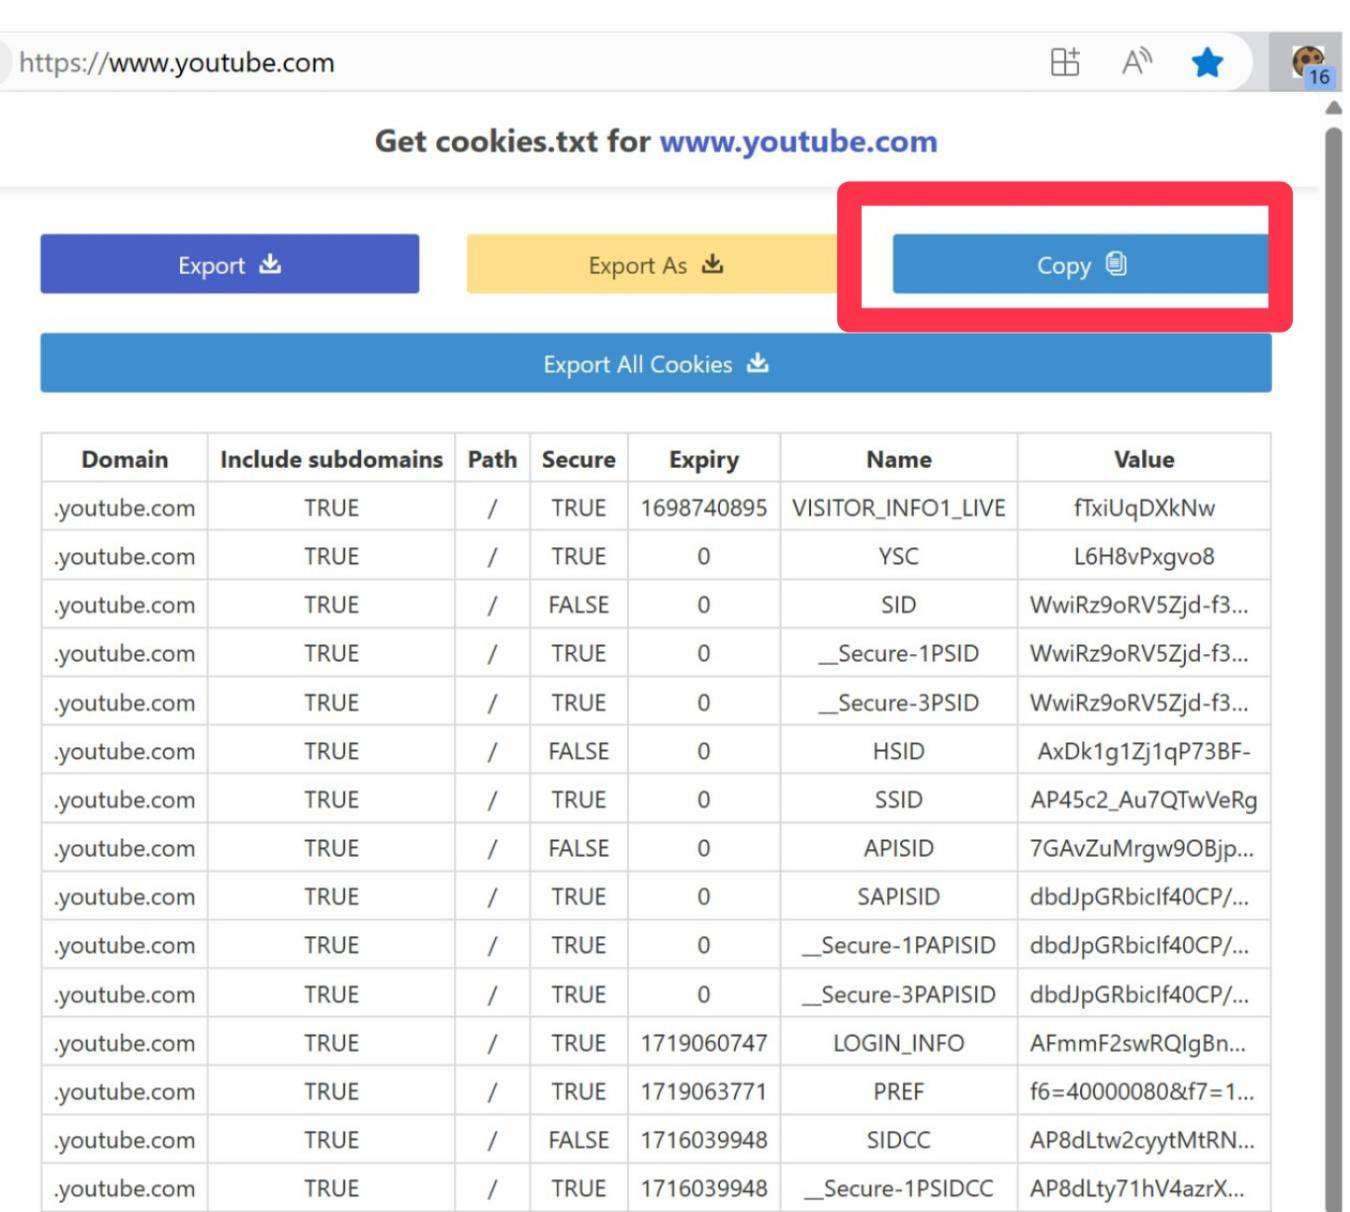Open the Read Aloud icon in address bar
Viewport: 1350px width, 1212px height.
(x=1136, y=63)
